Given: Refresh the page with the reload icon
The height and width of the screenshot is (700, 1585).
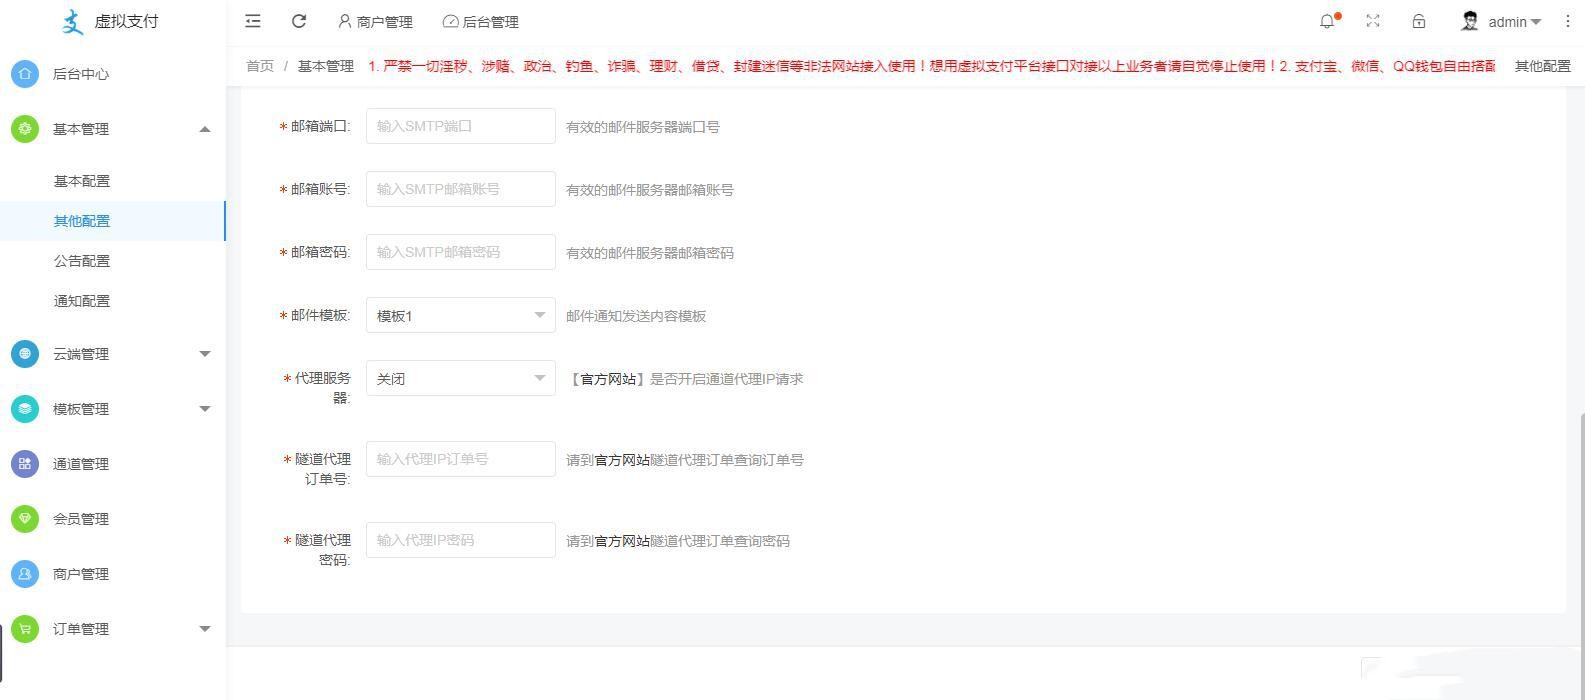Looking at the screenshot, I should (x=298, y=21).
